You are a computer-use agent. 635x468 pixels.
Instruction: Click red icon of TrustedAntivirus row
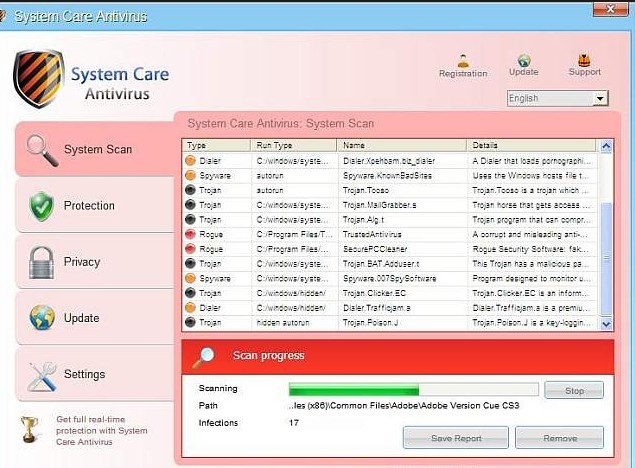pyautogui.click(x=190, y=234)
